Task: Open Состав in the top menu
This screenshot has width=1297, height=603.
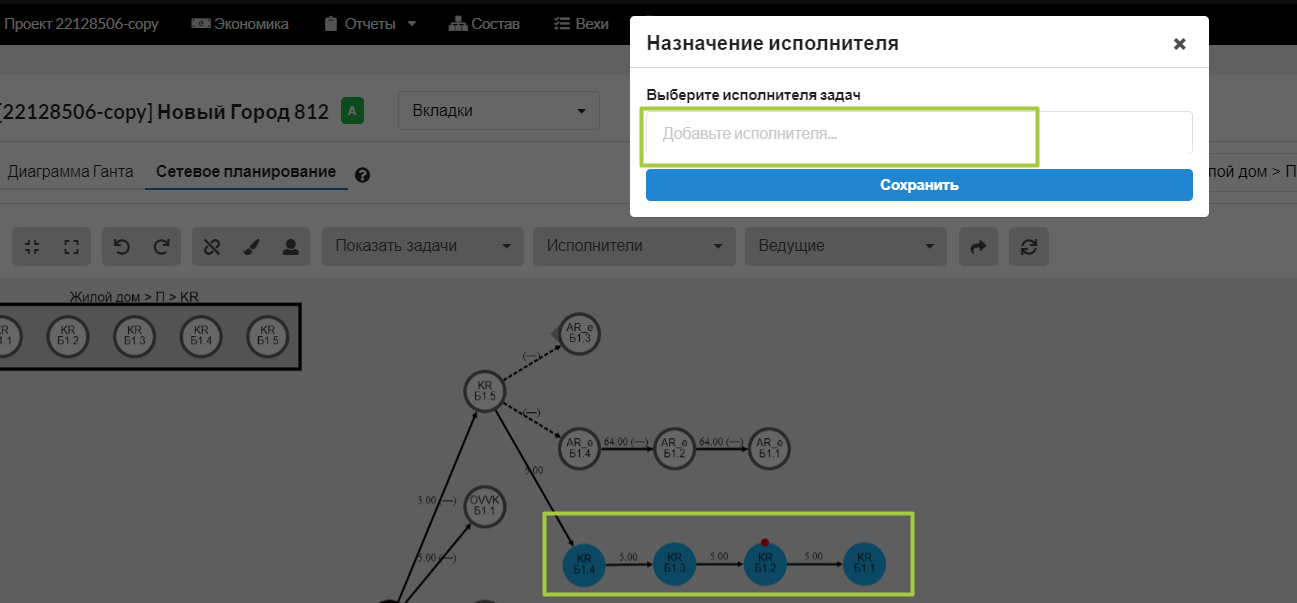Action: (x=484, y=24)
